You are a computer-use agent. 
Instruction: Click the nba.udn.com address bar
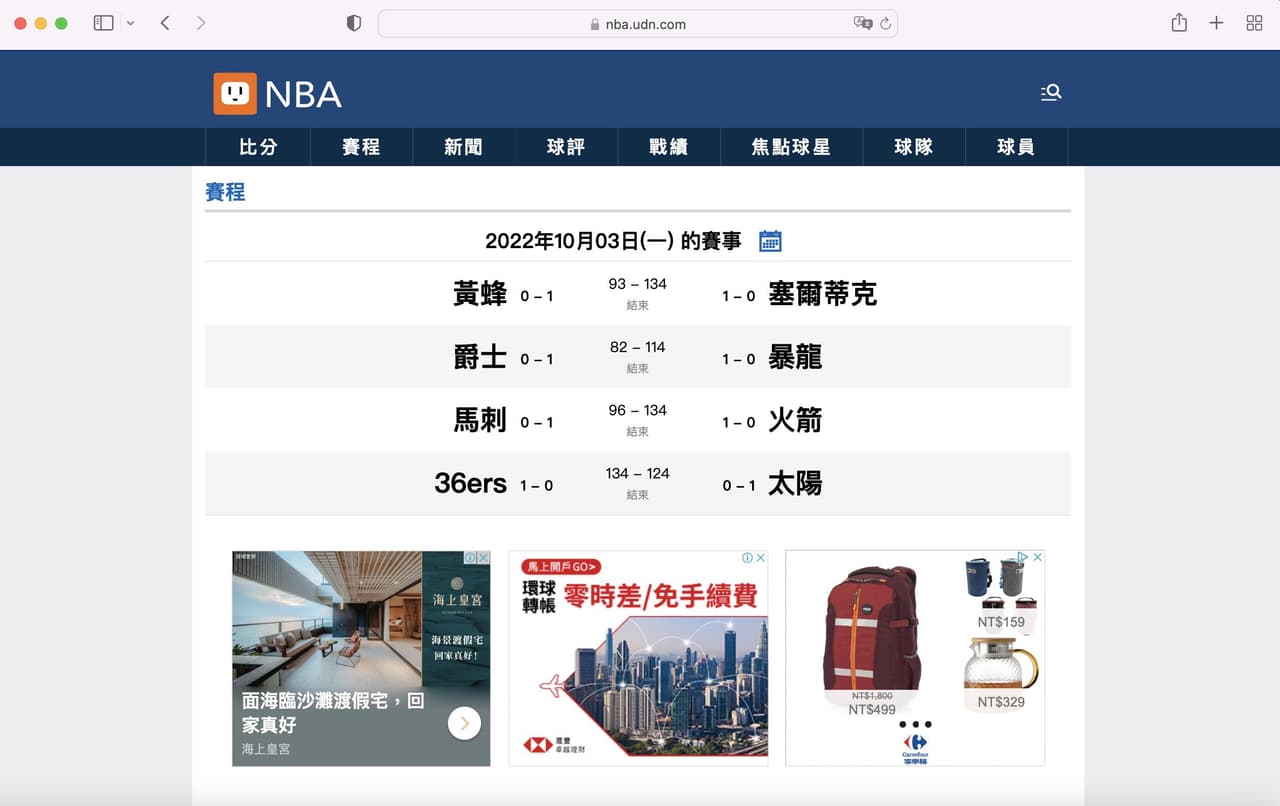[x=637, y=24]
